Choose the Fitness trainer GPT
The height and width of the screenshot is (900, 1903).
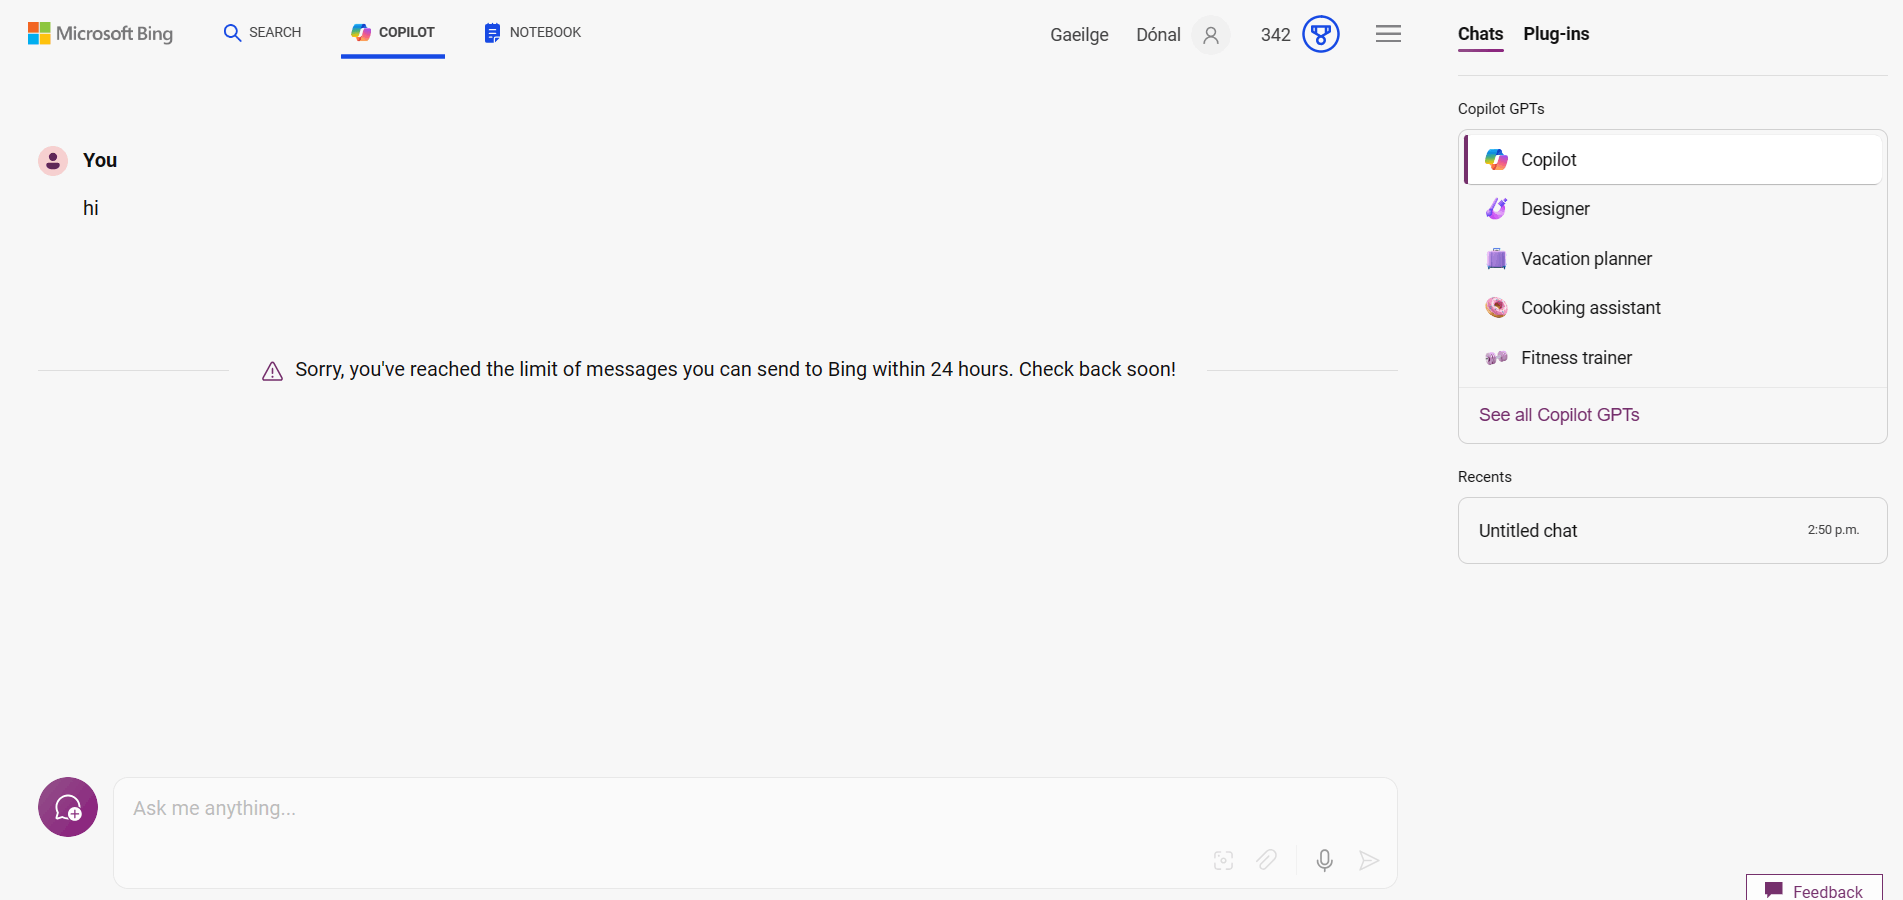coord(1673,358)
